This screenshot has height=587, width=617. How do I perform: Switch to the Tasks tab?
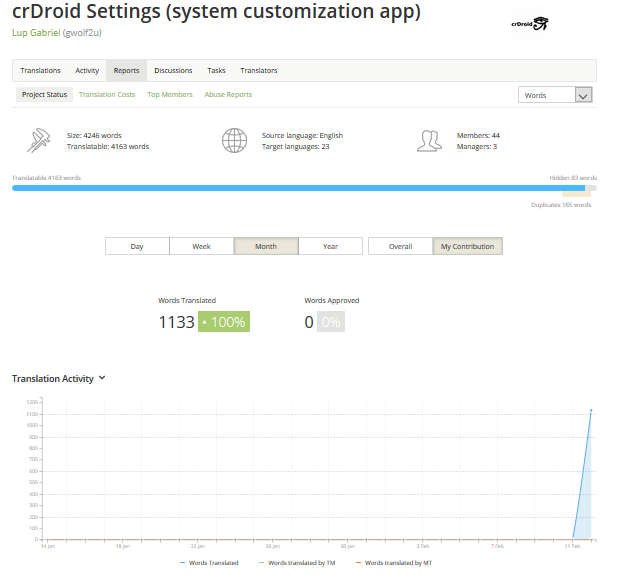(x=216, y=70)
